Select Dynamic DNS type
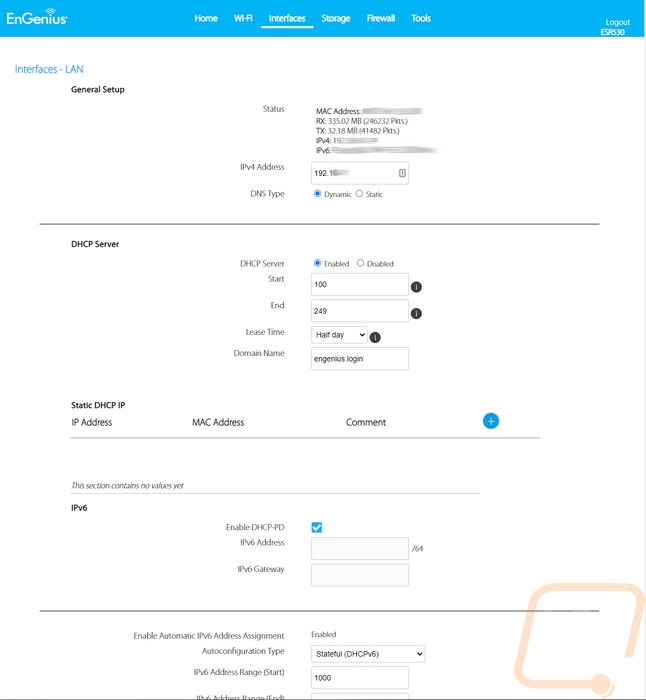Image resolution: width=646 pixels, height=700 pixels. (x=318, y=194)
